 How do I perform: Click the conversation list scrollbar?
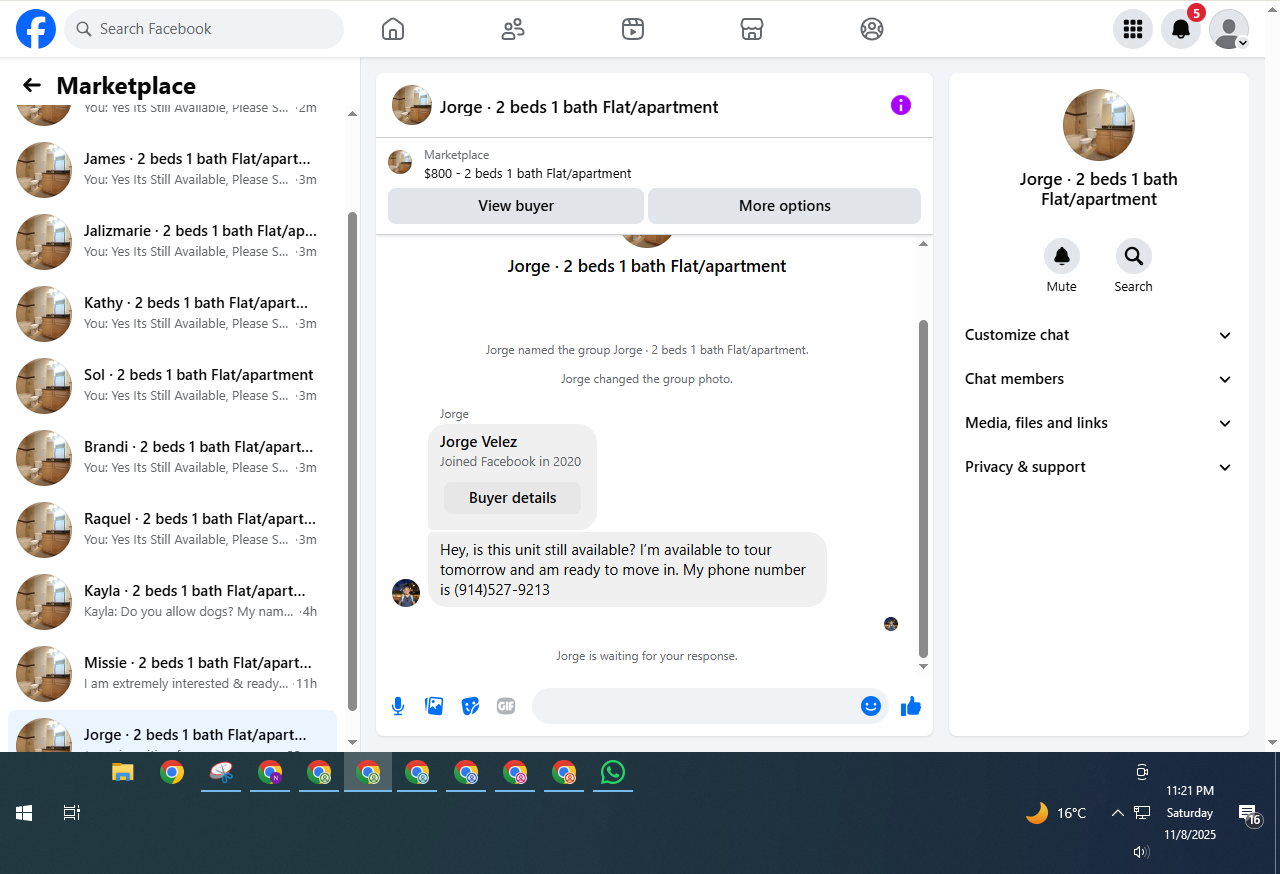pyautogui.click(x=352, y=460)
